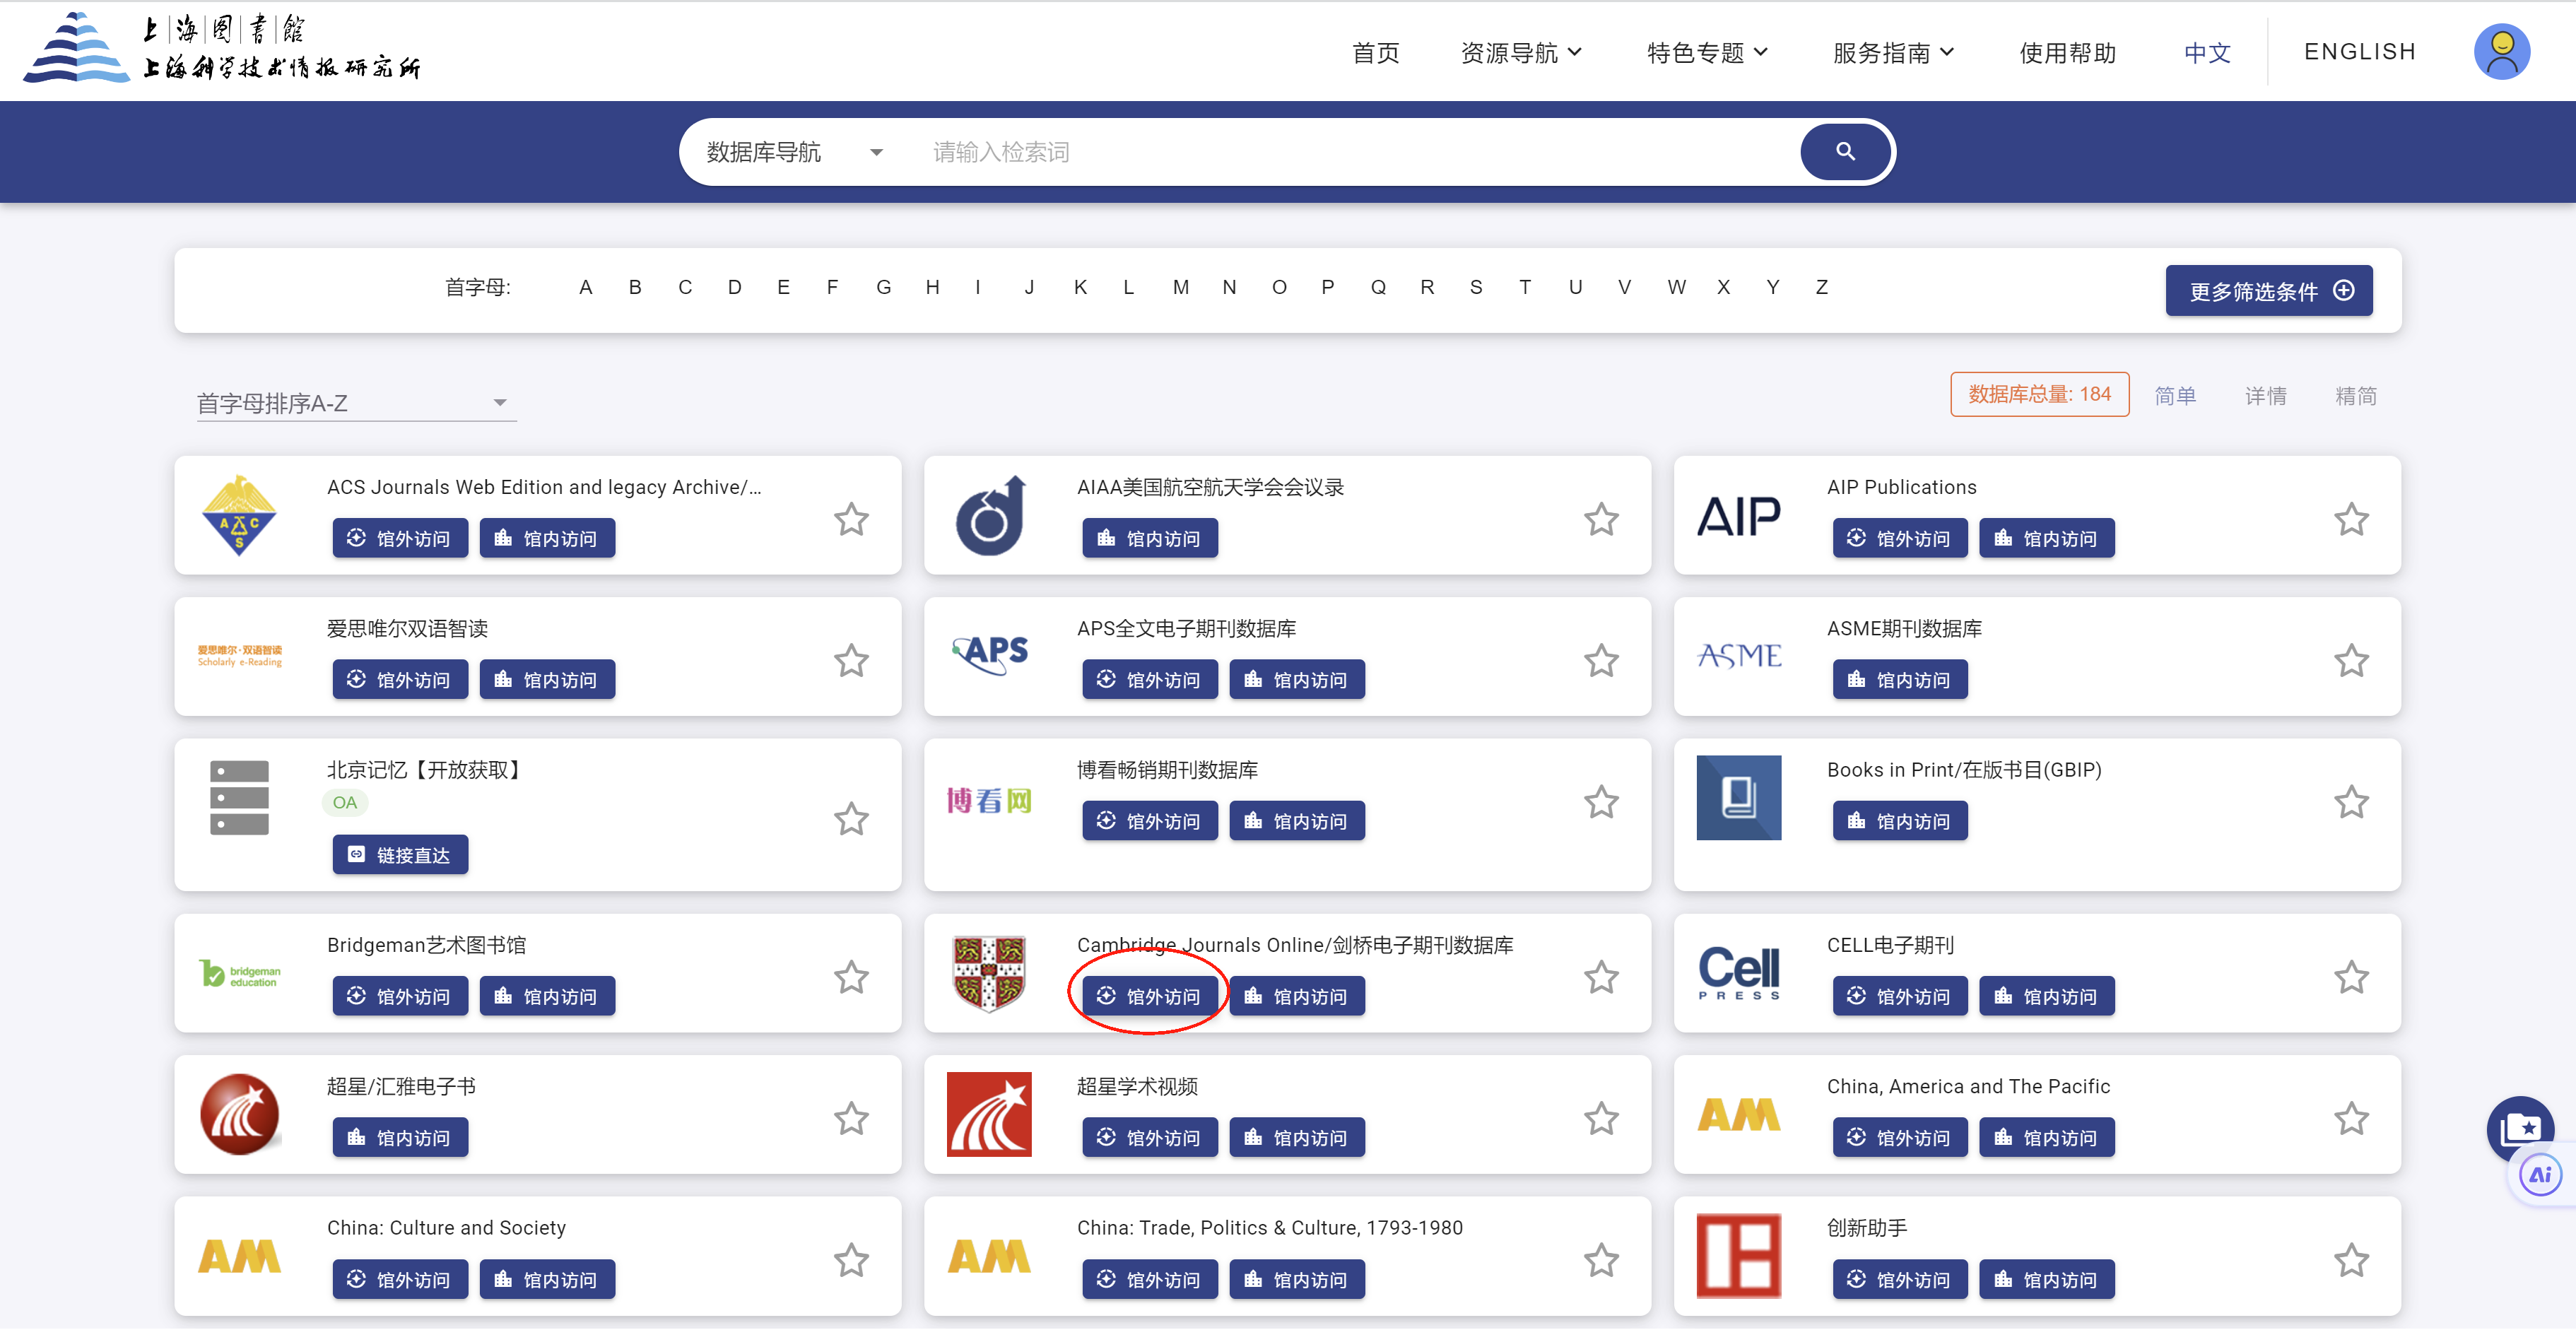
Task: Go to 首页 in top navigation
Action: pos(1375,52)
